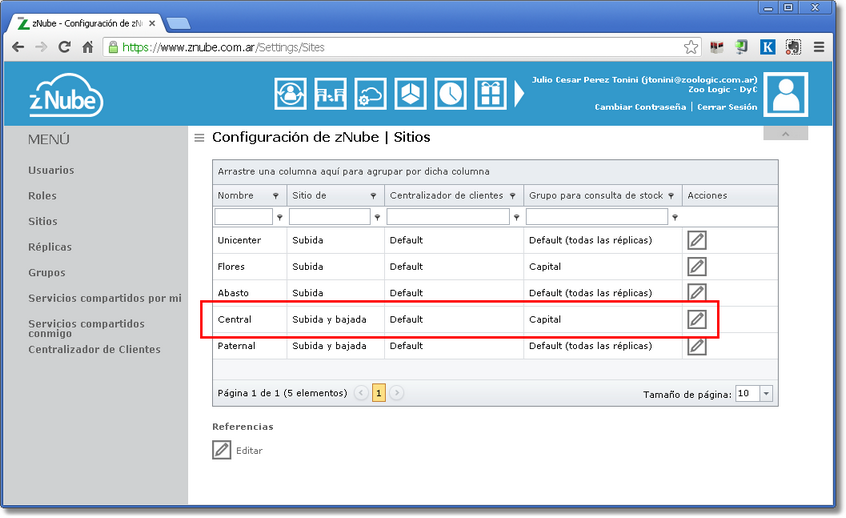Open Usuarios in the side menu
Image resolution: width=846 pixels, height=518 pixels.
(x=51, y=170)
